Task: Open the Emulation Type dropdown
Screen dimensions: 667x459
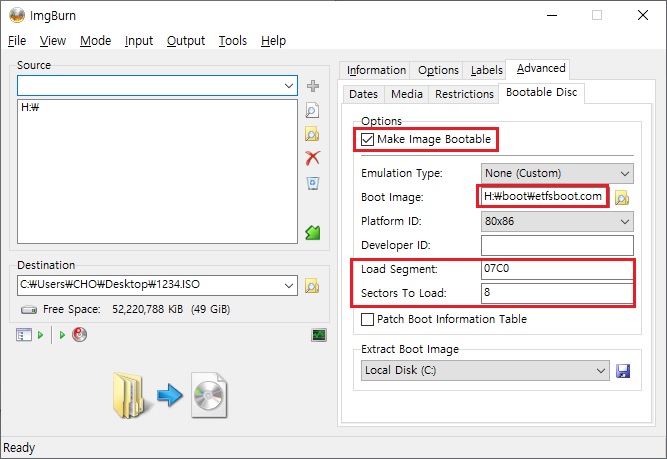Action: point(557,174)
